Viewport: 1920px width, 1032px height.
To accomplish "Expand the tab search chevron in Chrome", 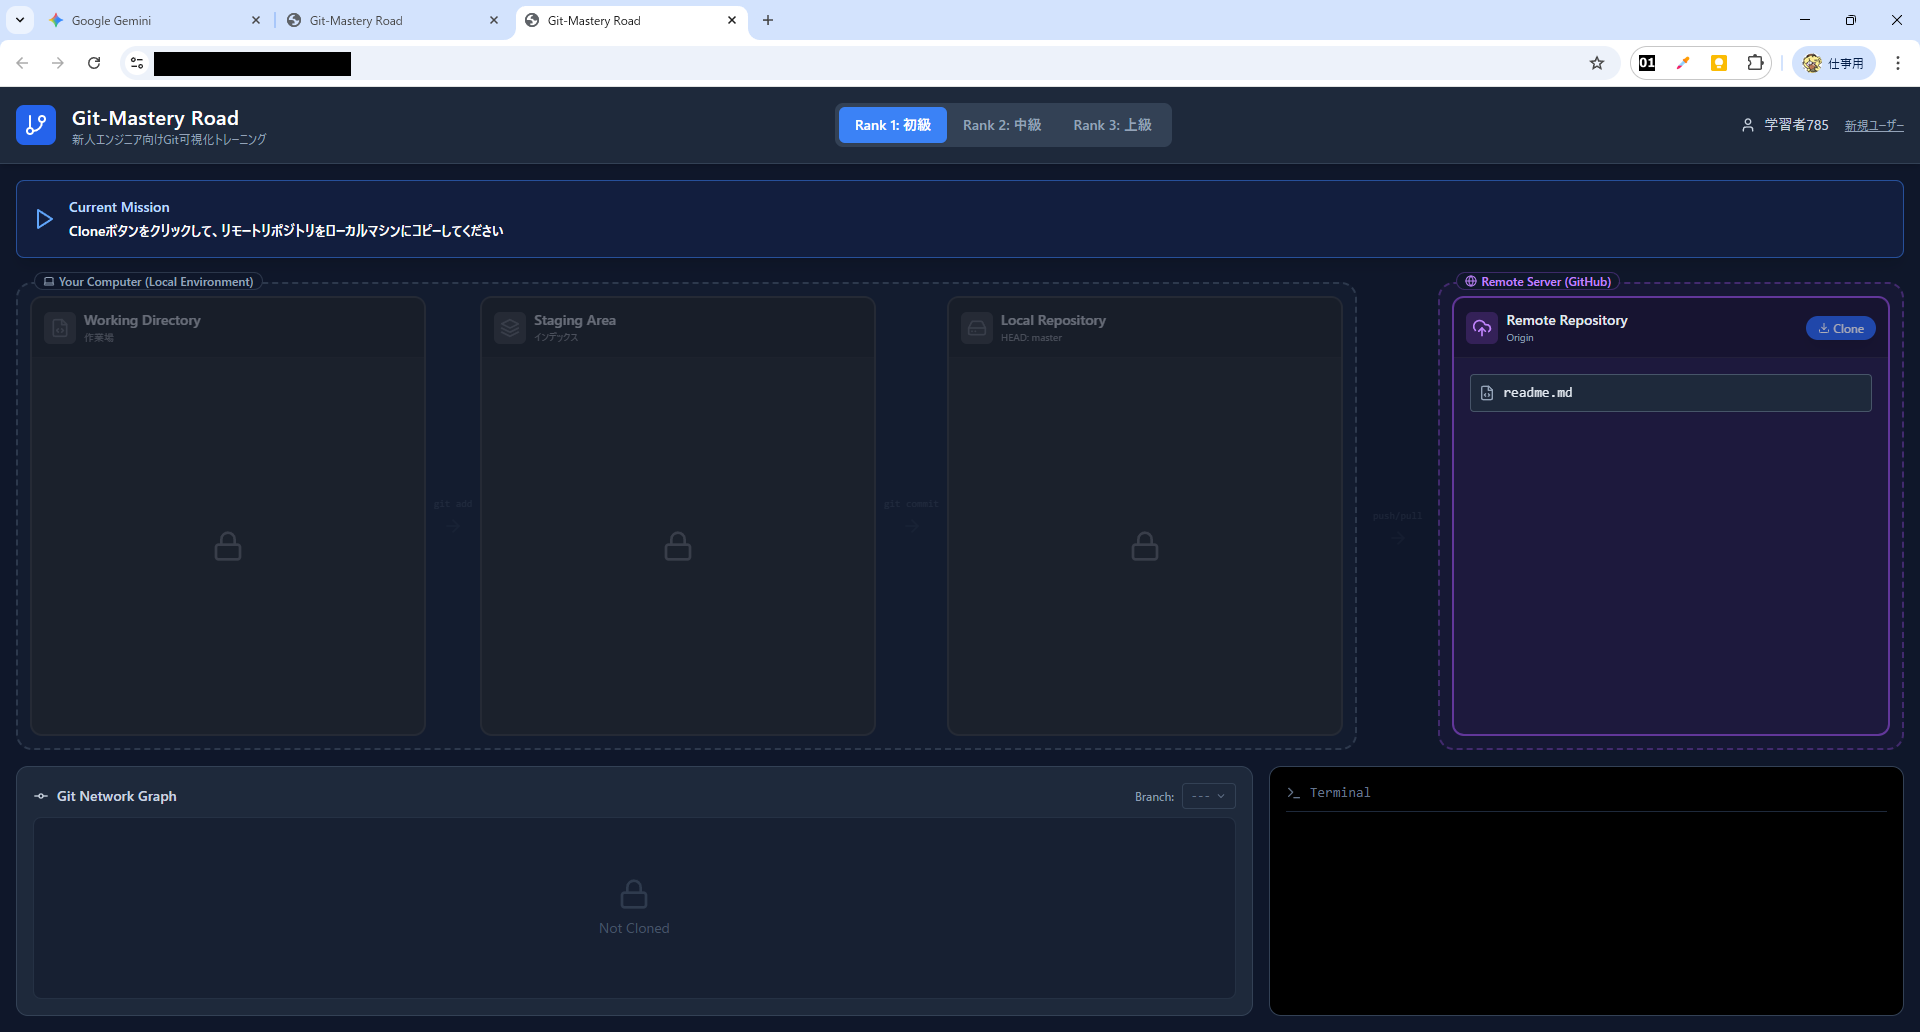I will [20, 20].
